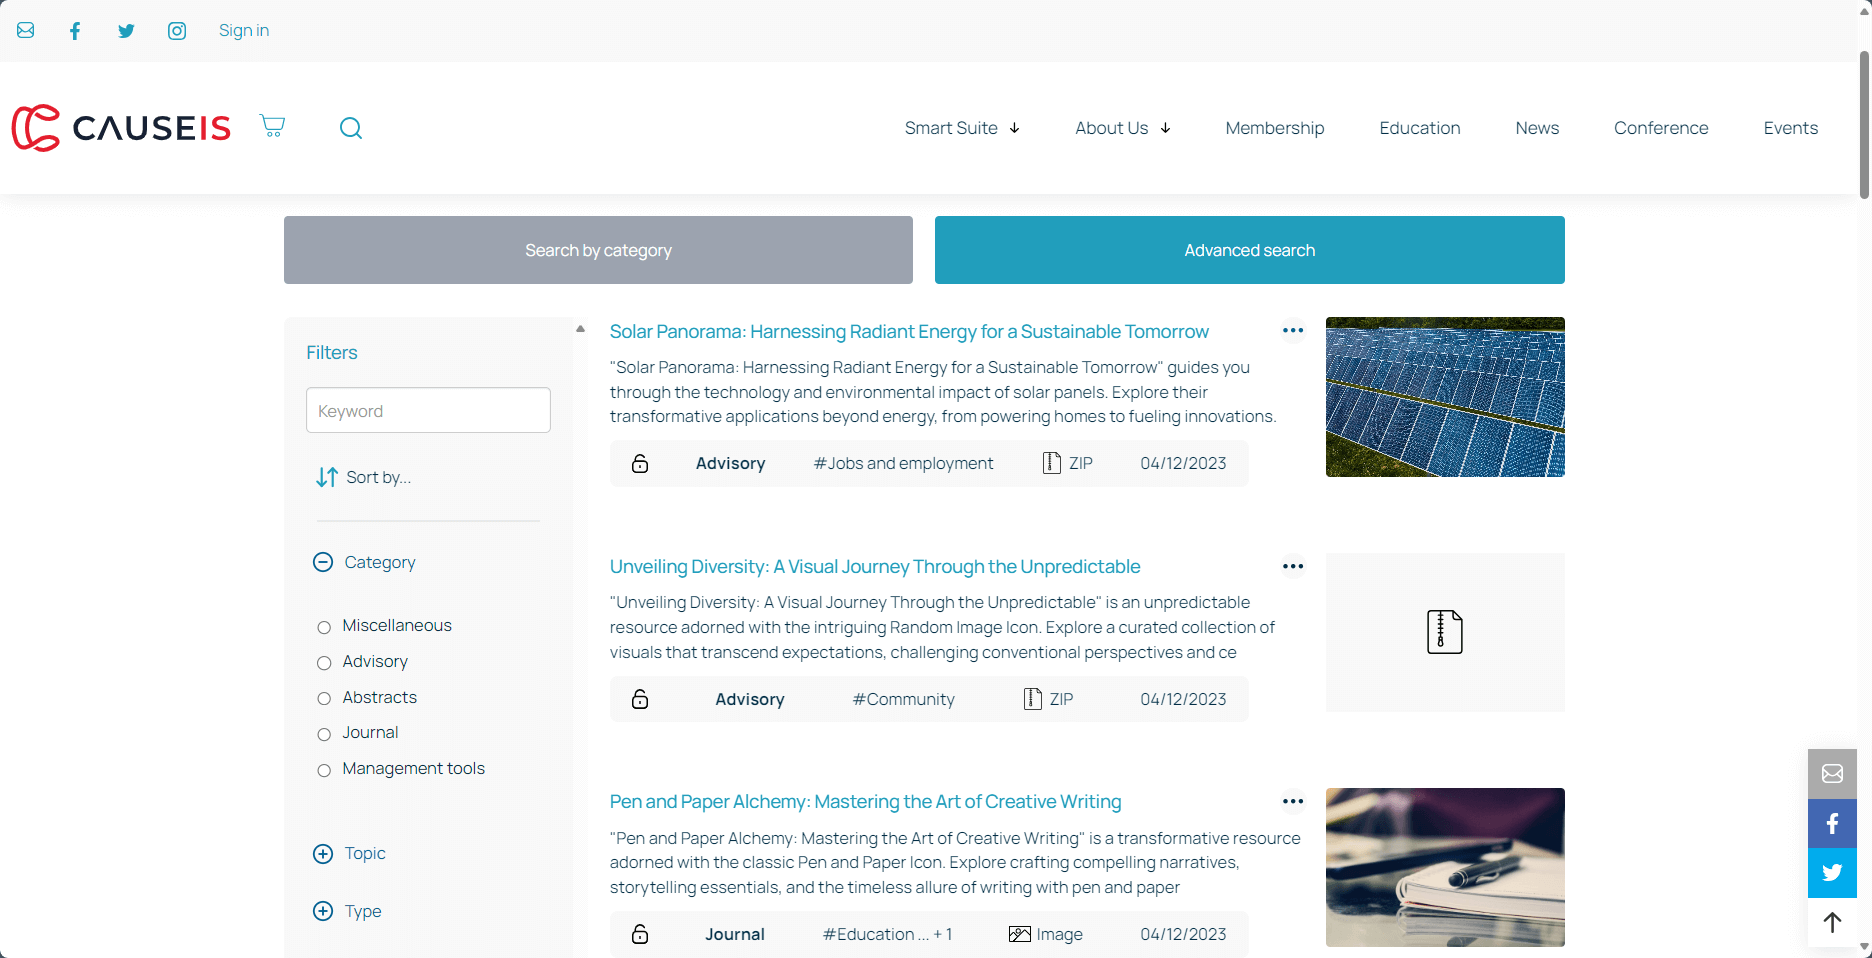Screen dimensions: 1872x958
Task: Click the page vertical scrollbar
Action: [1864, 125]
